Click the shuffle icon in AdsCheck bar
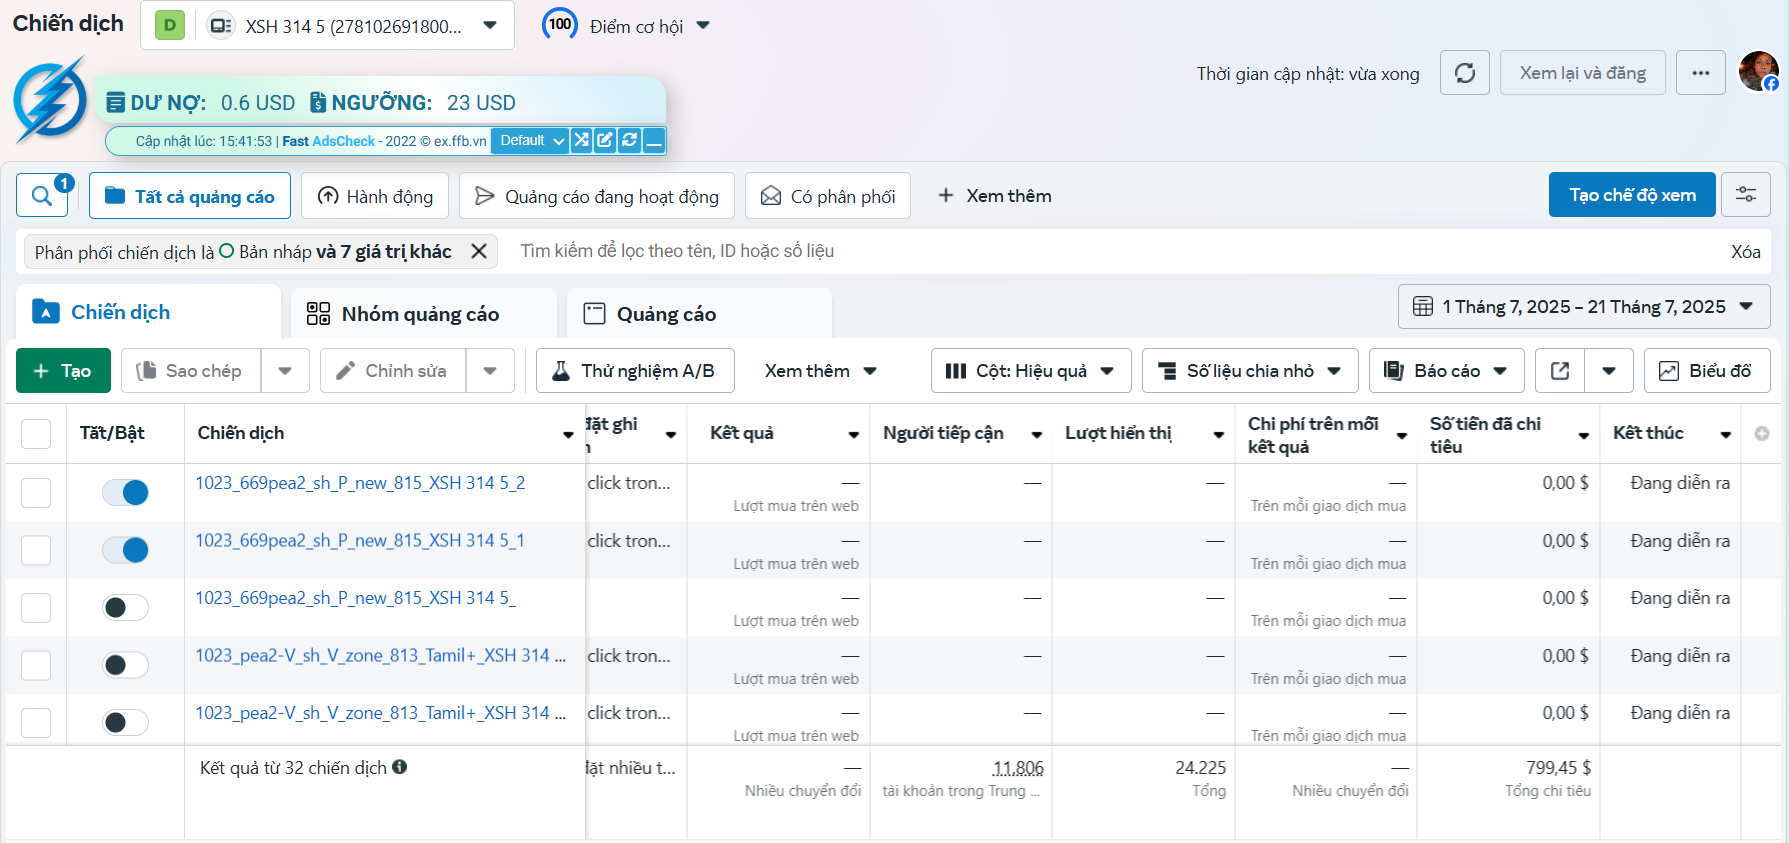The image size is (1790, 843). 581,140
